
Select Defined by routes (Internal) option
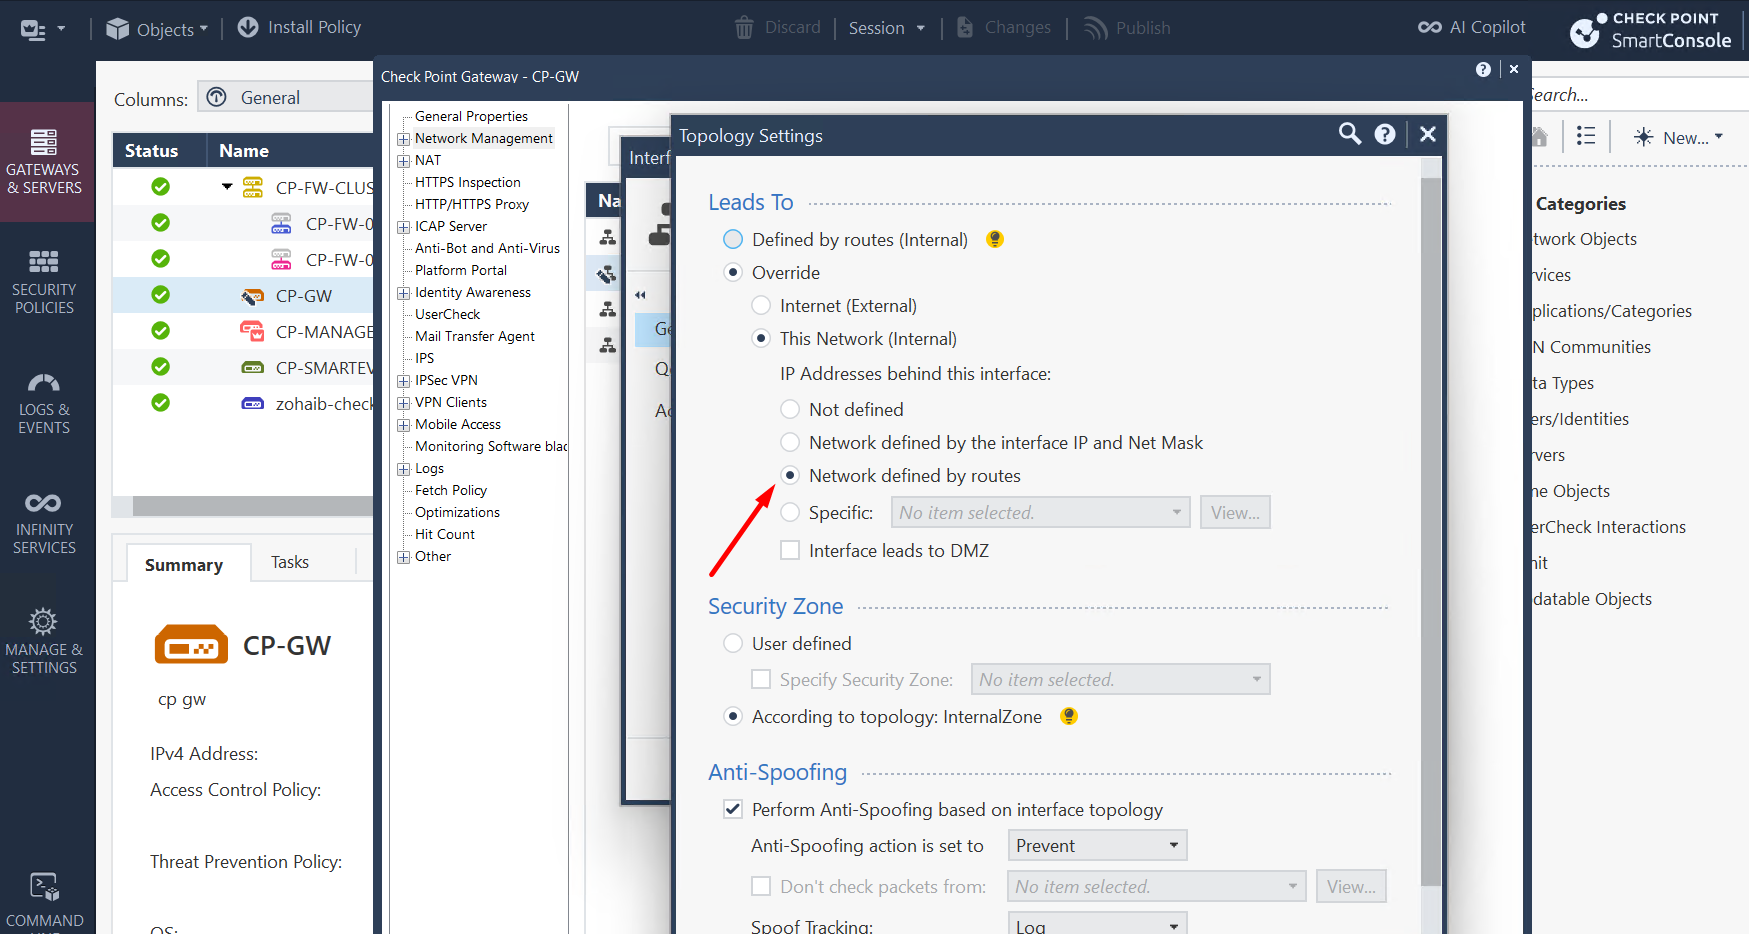click(733, 239)
